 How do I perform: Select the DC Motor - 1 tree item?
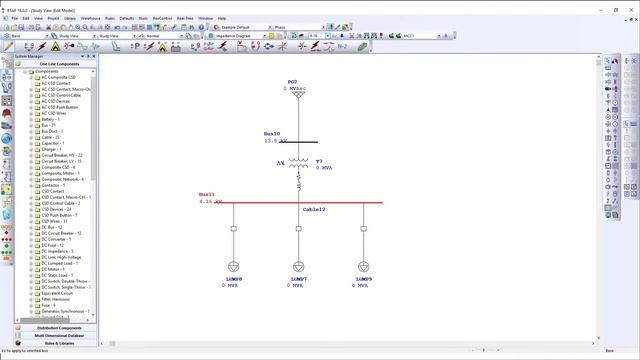click(53, 269)
